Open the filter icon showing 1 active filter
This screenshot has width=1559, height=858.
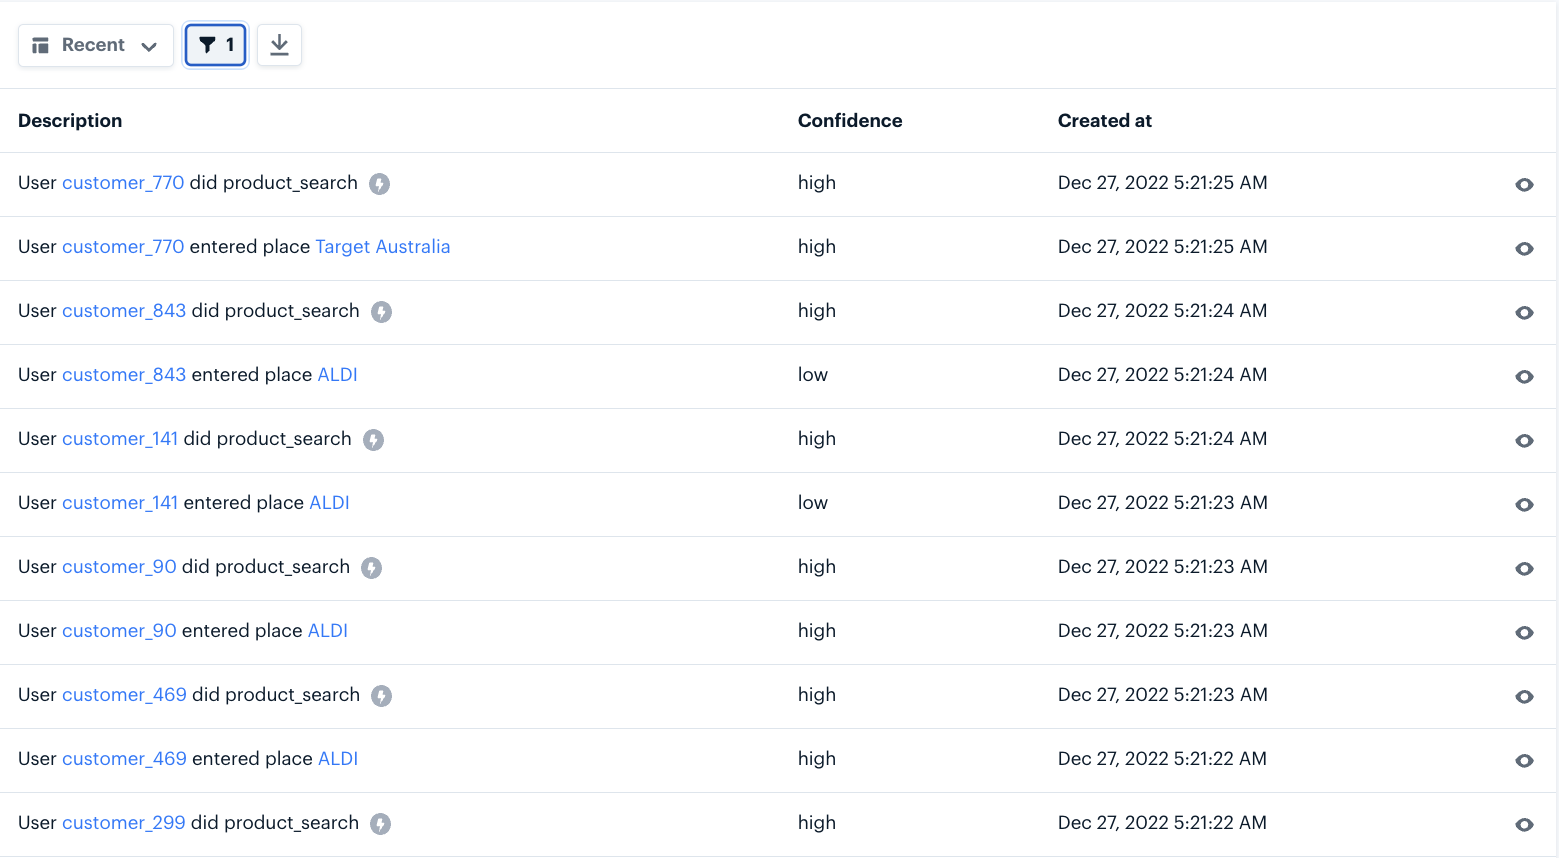pos(215,45)
